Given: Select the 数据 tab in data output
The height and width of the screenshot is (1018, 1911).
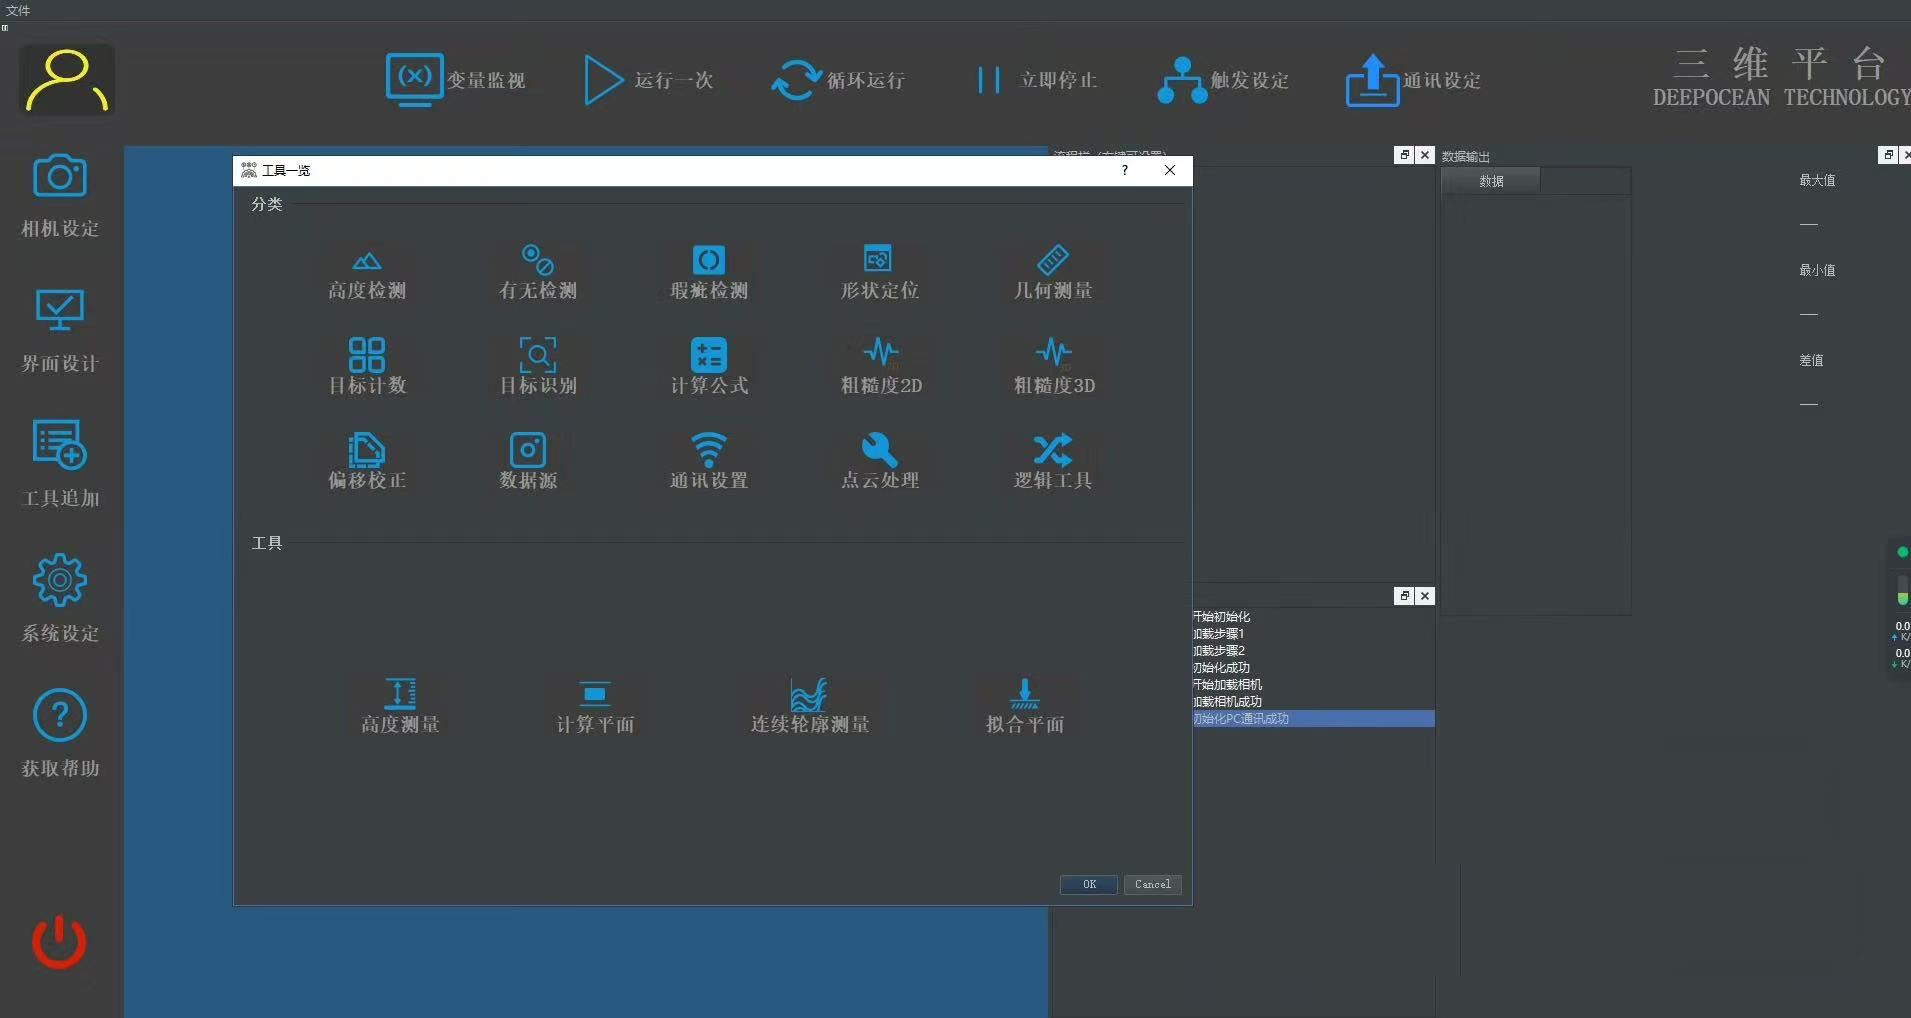Looking at the screenshot, I should (x=1491, y=181).
